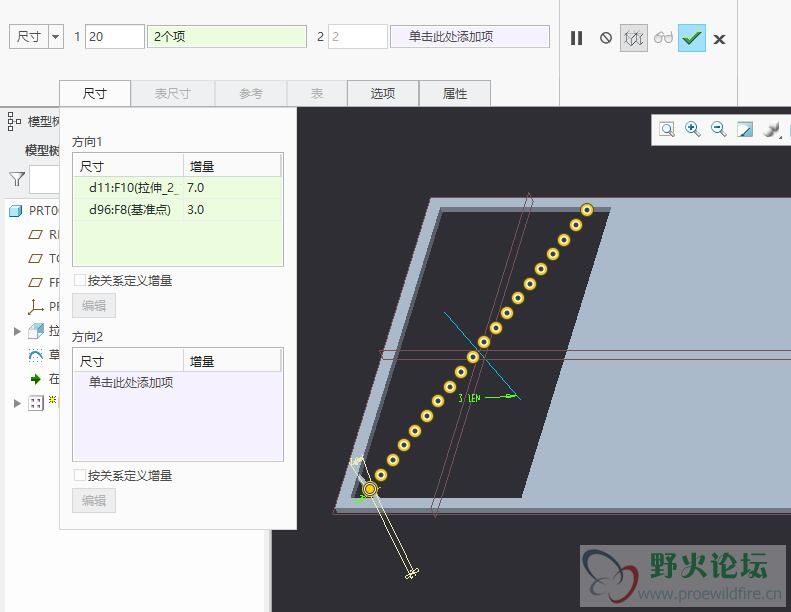Select the RIGHT datum plane icon
Screen dimensions: 791x612
click(35, 235)
